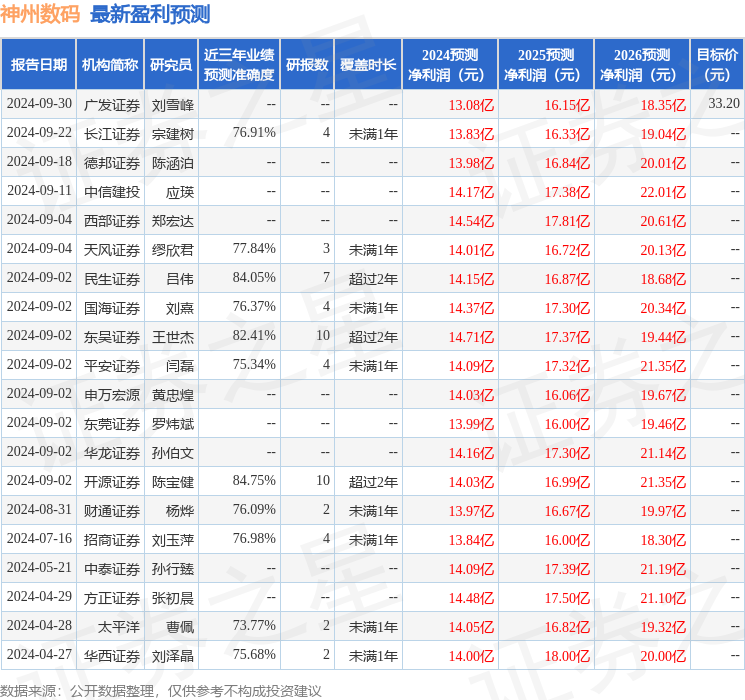Viewport: 745px width, 700px height.
Task: Click the accuracy value 84.75%
Action: point(254,480)
